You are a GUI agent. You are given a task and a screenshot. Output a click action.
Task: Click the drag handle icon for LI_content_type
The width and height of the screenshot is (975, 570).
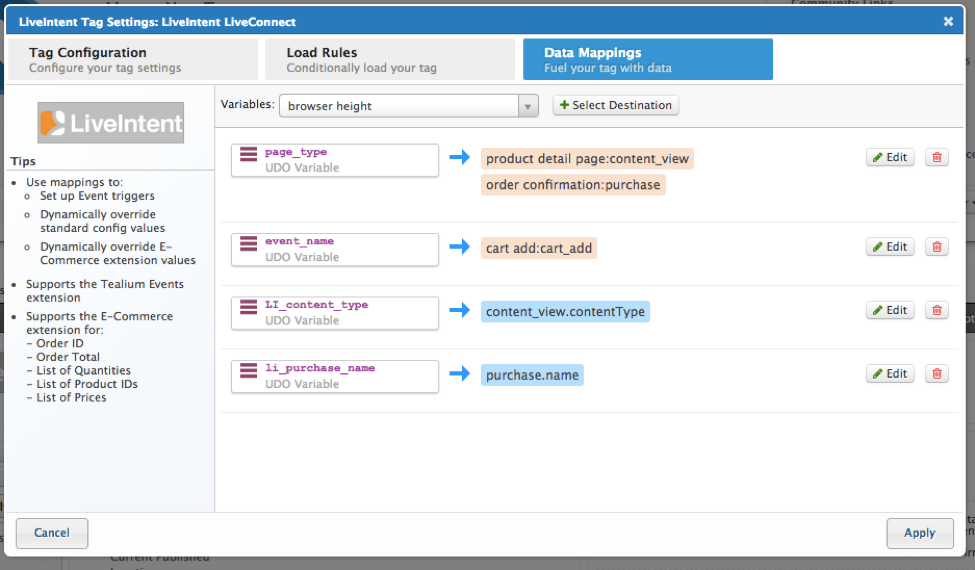[x=249, y=311]
